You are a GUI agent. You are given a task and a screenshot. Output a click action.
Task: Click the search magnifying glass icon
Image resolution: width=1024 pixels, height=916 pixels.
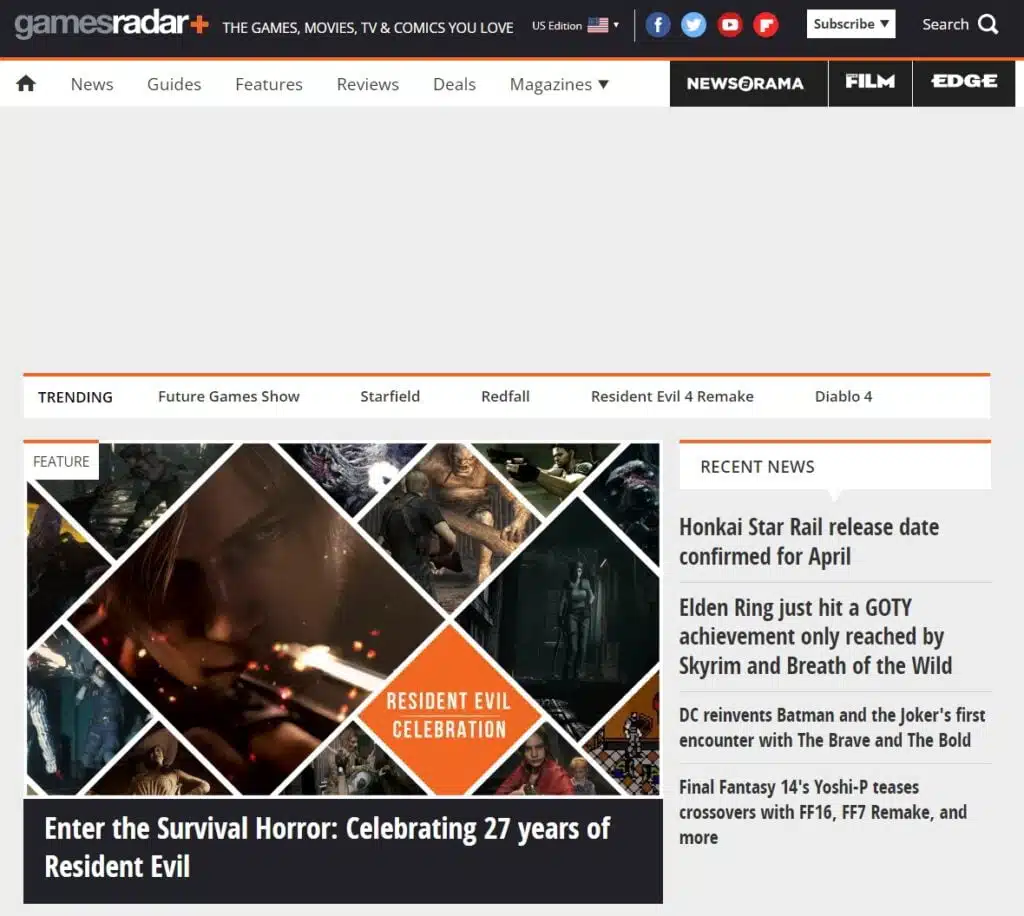[988, 25]
